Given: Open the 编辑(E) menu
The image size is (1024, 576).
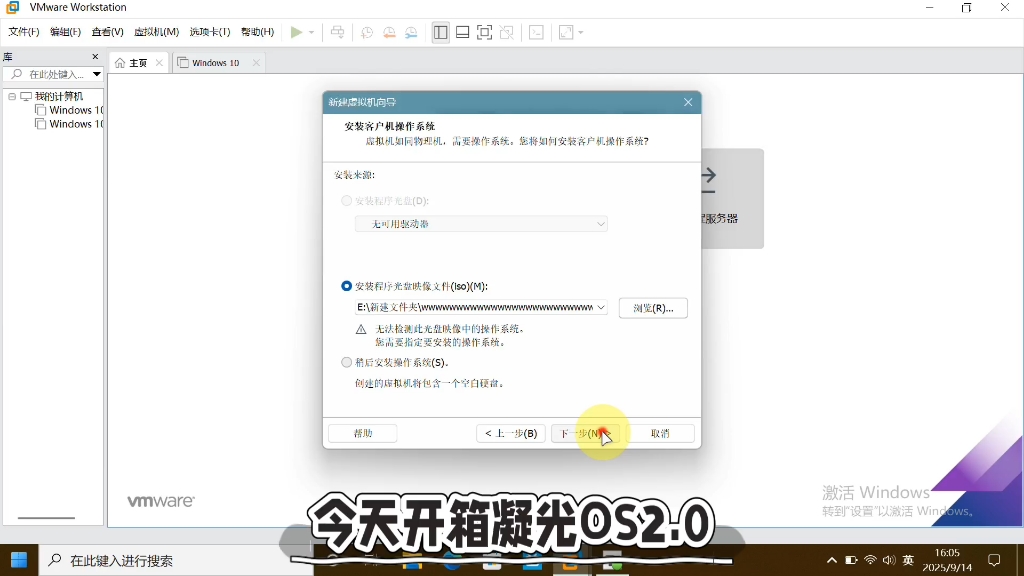Looking at the screenshot, I should click(x=65, y=32).
